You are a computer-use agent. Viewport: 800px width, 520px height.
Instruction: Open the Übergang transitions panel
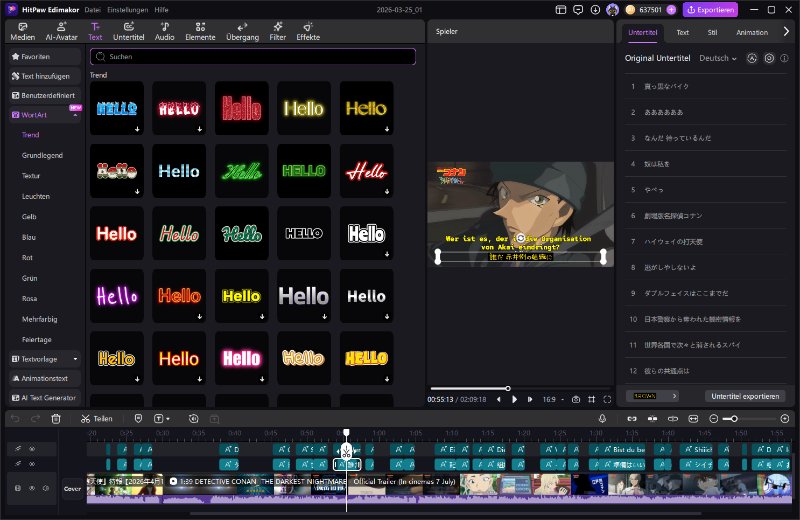[x=242, y=32]
